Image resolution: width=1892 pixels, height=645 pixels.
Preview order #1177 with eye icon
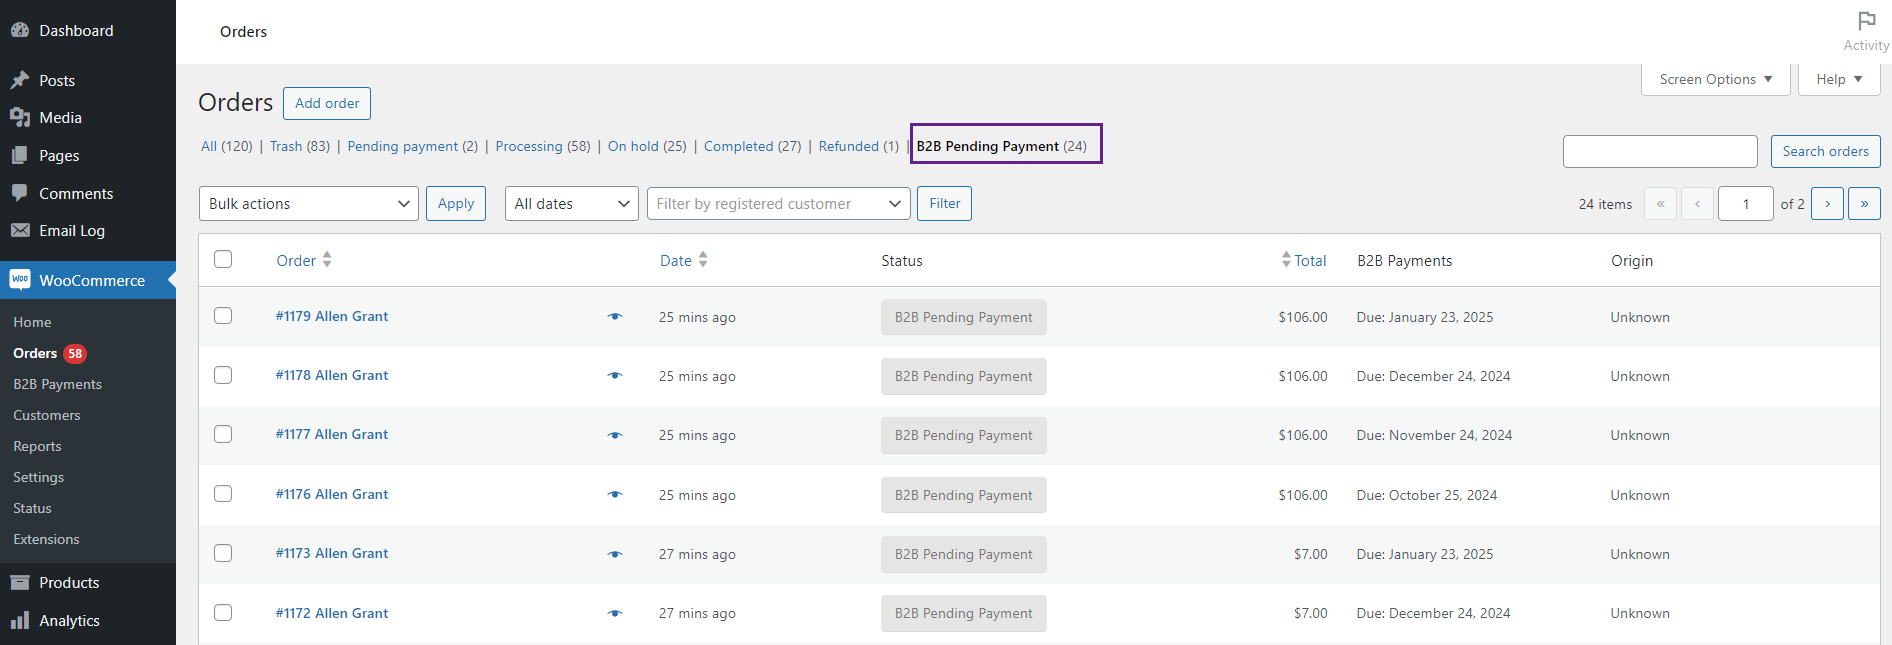615,435
